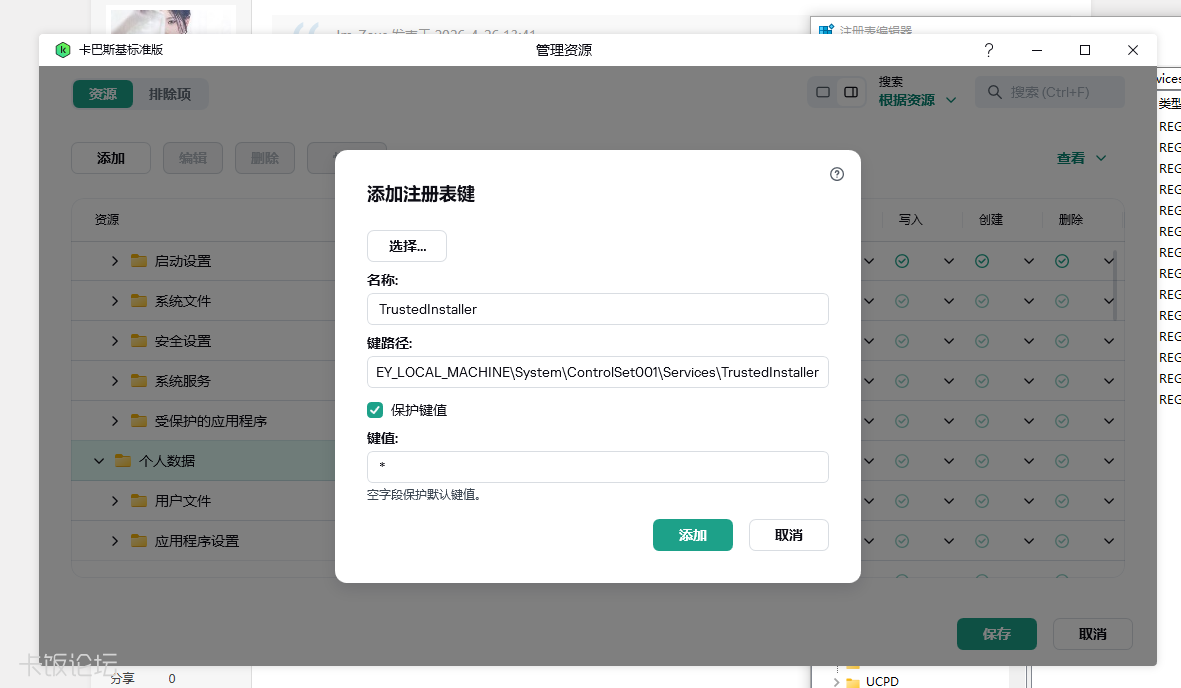Expand the 系统文件 tree row

coord(114,301)
